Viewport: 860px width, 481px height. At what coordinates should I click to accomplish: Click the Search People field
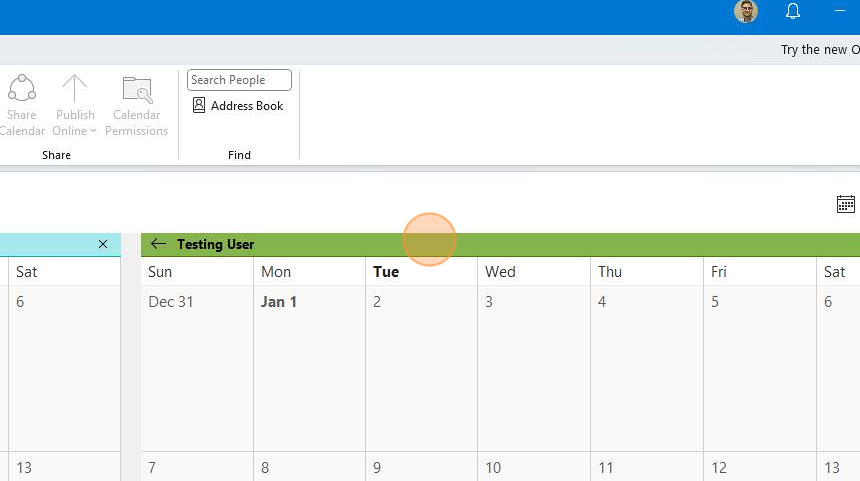239,80
